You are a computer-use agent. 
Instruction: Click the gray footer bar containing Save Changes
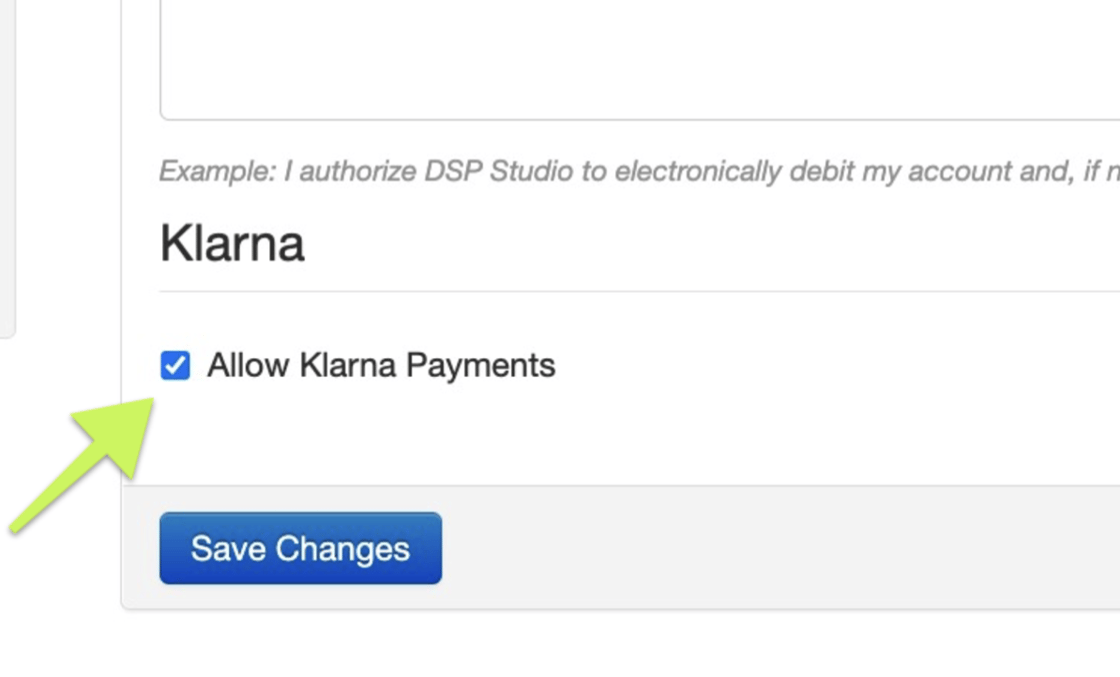(x=700, y=547)
